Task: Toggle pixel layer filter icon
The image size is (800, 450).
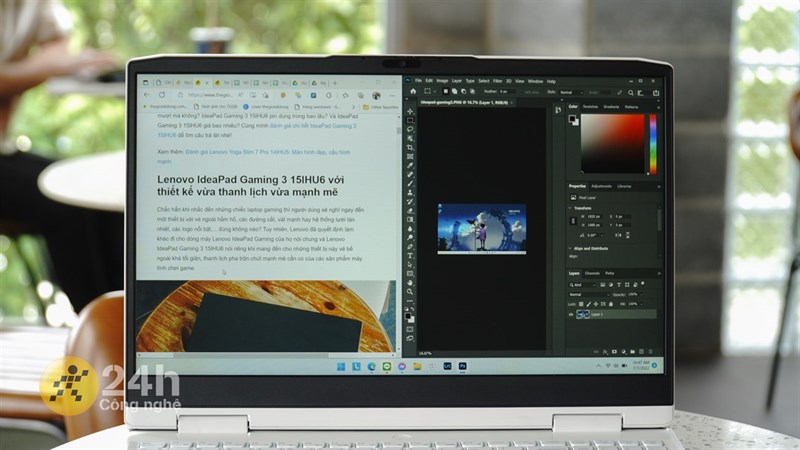Action: [x=603, y=285]
